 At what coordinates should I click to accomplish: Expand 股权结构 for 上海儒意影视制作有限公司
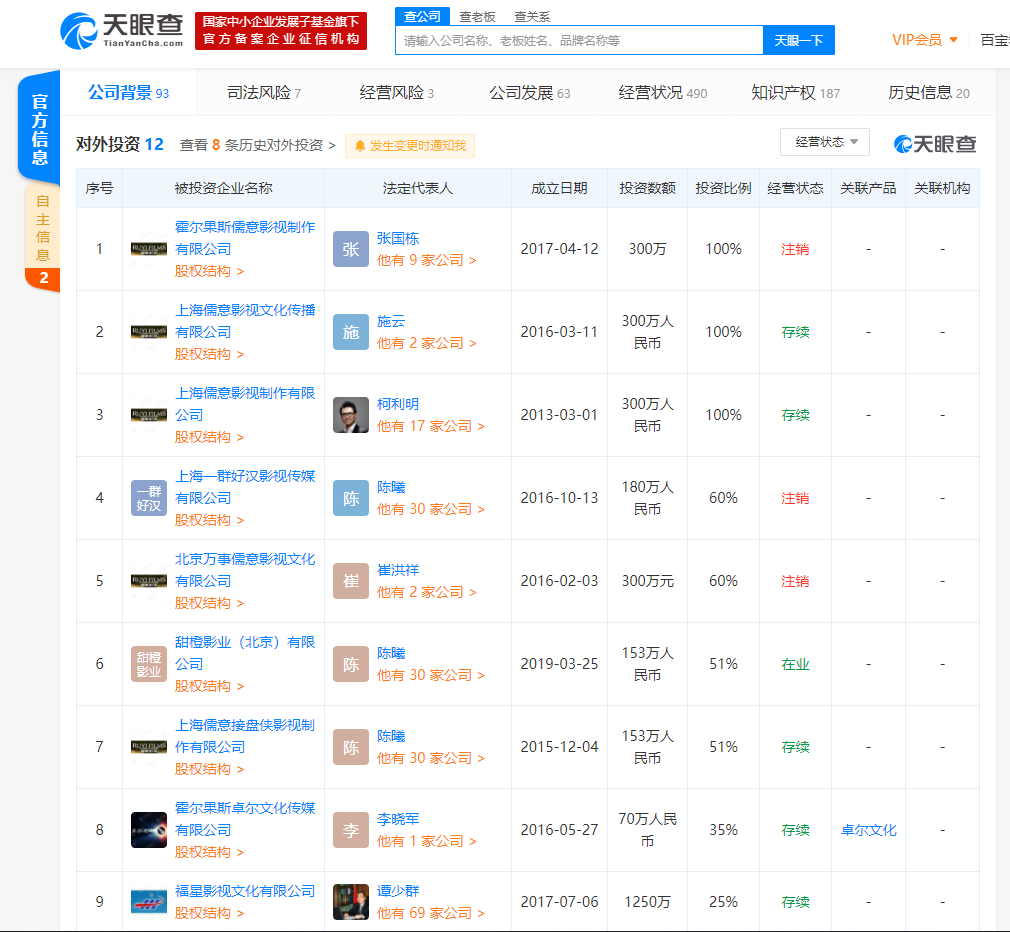(209, 437)
